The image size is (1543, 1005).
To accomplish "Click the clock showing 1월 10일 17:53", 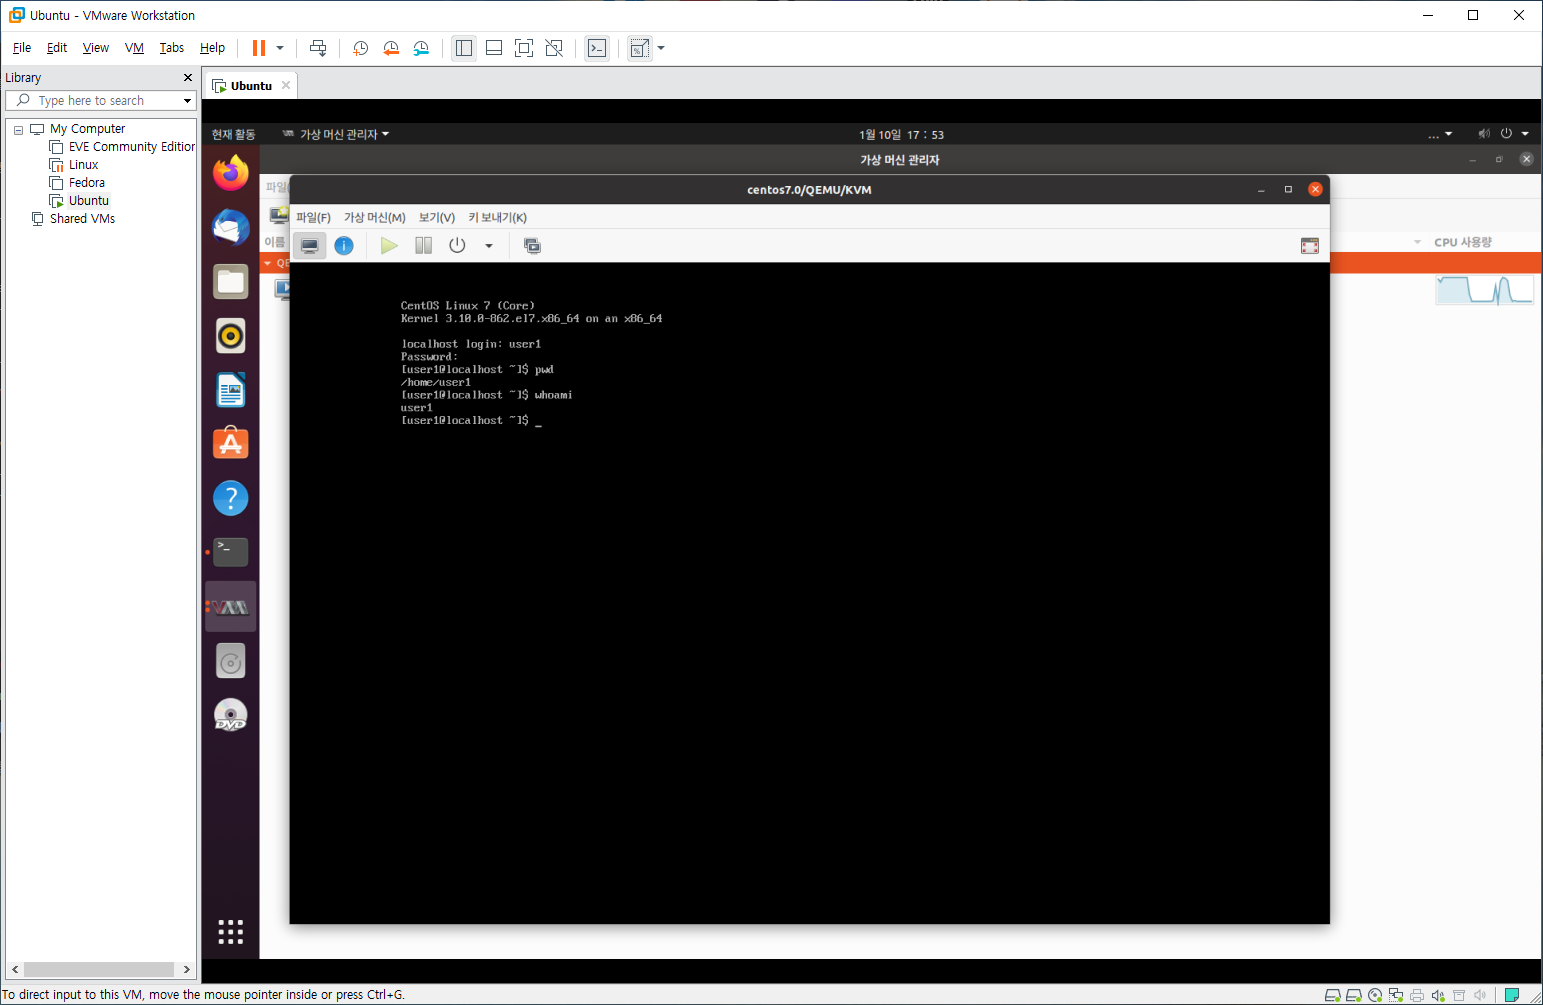I will (901, 135).
